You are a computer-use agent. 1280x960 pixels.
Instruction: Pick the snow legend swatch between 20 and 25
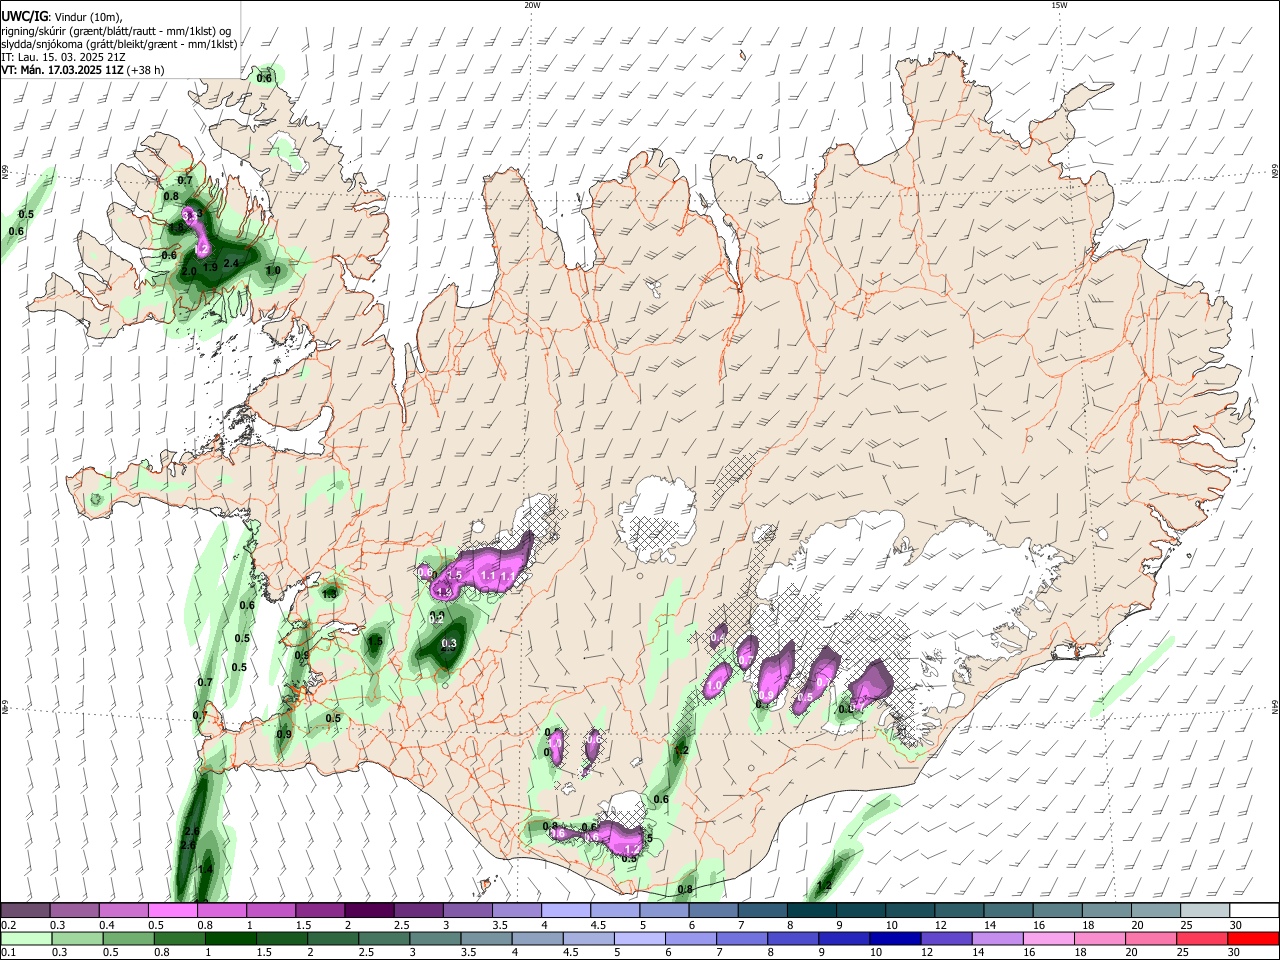[1156, 911]
